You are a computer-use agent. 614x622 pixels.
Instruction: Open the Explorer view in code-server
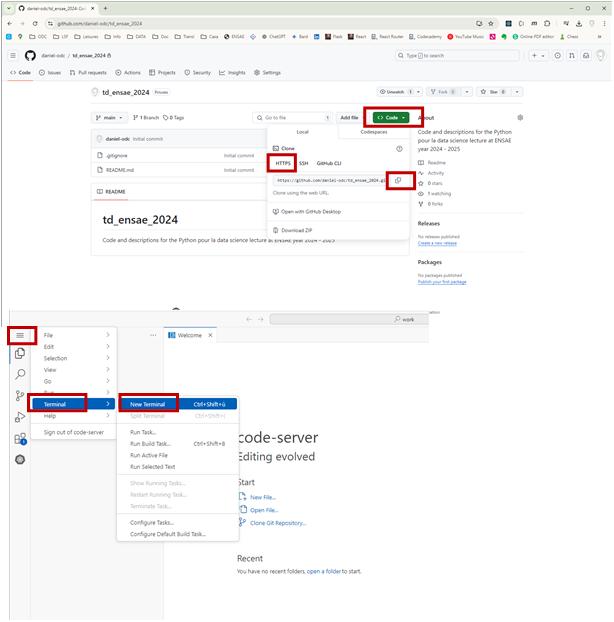20,353
